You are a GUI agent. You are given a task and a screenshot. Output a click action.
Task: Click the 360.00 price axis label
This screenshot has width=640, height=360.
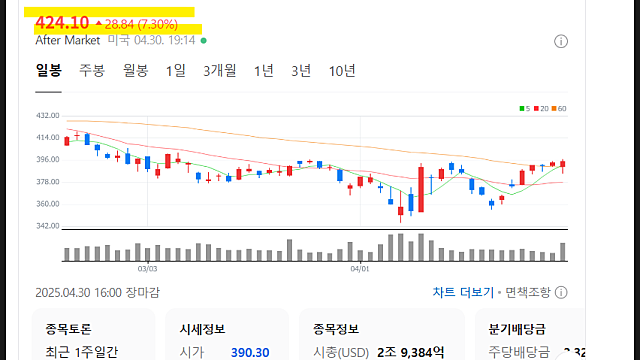(48, 204)
